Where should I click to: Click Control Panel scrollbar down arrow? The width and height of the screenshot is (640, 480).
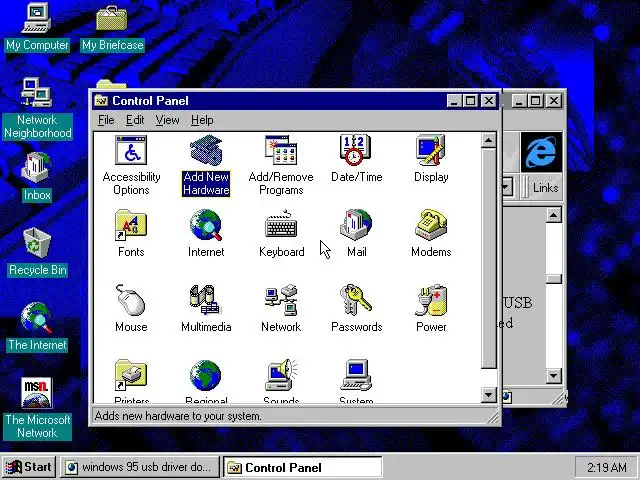pyautogui.click(x=489, y=395)
